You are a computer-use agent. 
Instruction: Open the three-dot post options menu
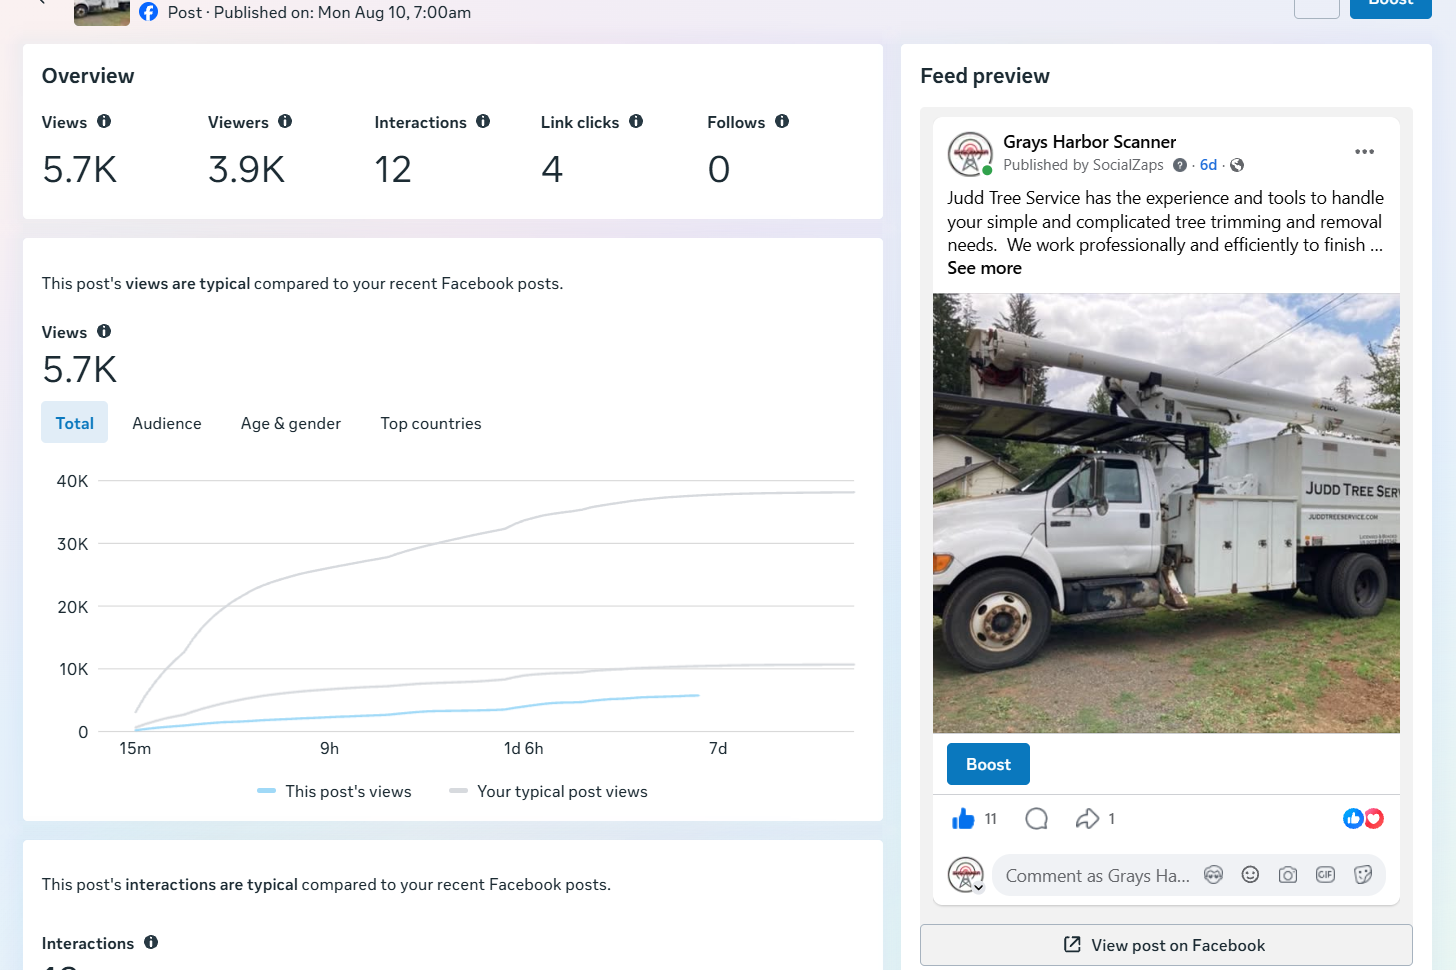tap(1364, 152)
